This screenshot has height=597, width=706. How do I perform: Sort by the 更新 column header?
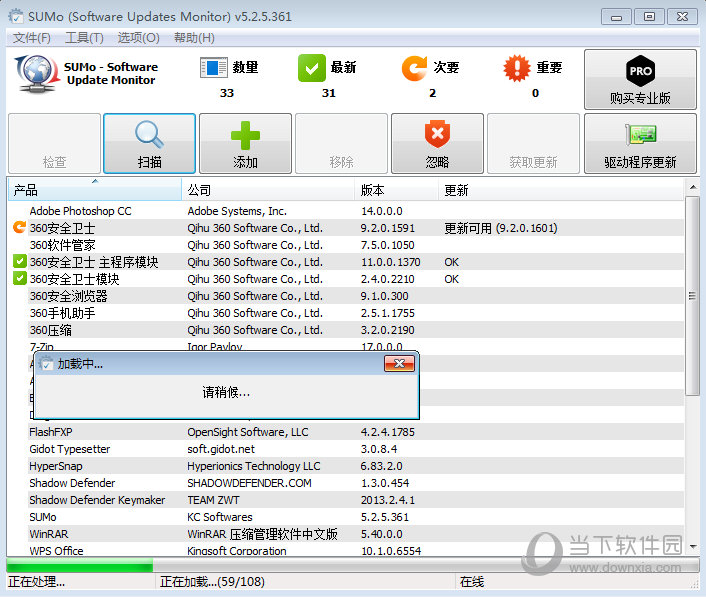tap(561, 190)
